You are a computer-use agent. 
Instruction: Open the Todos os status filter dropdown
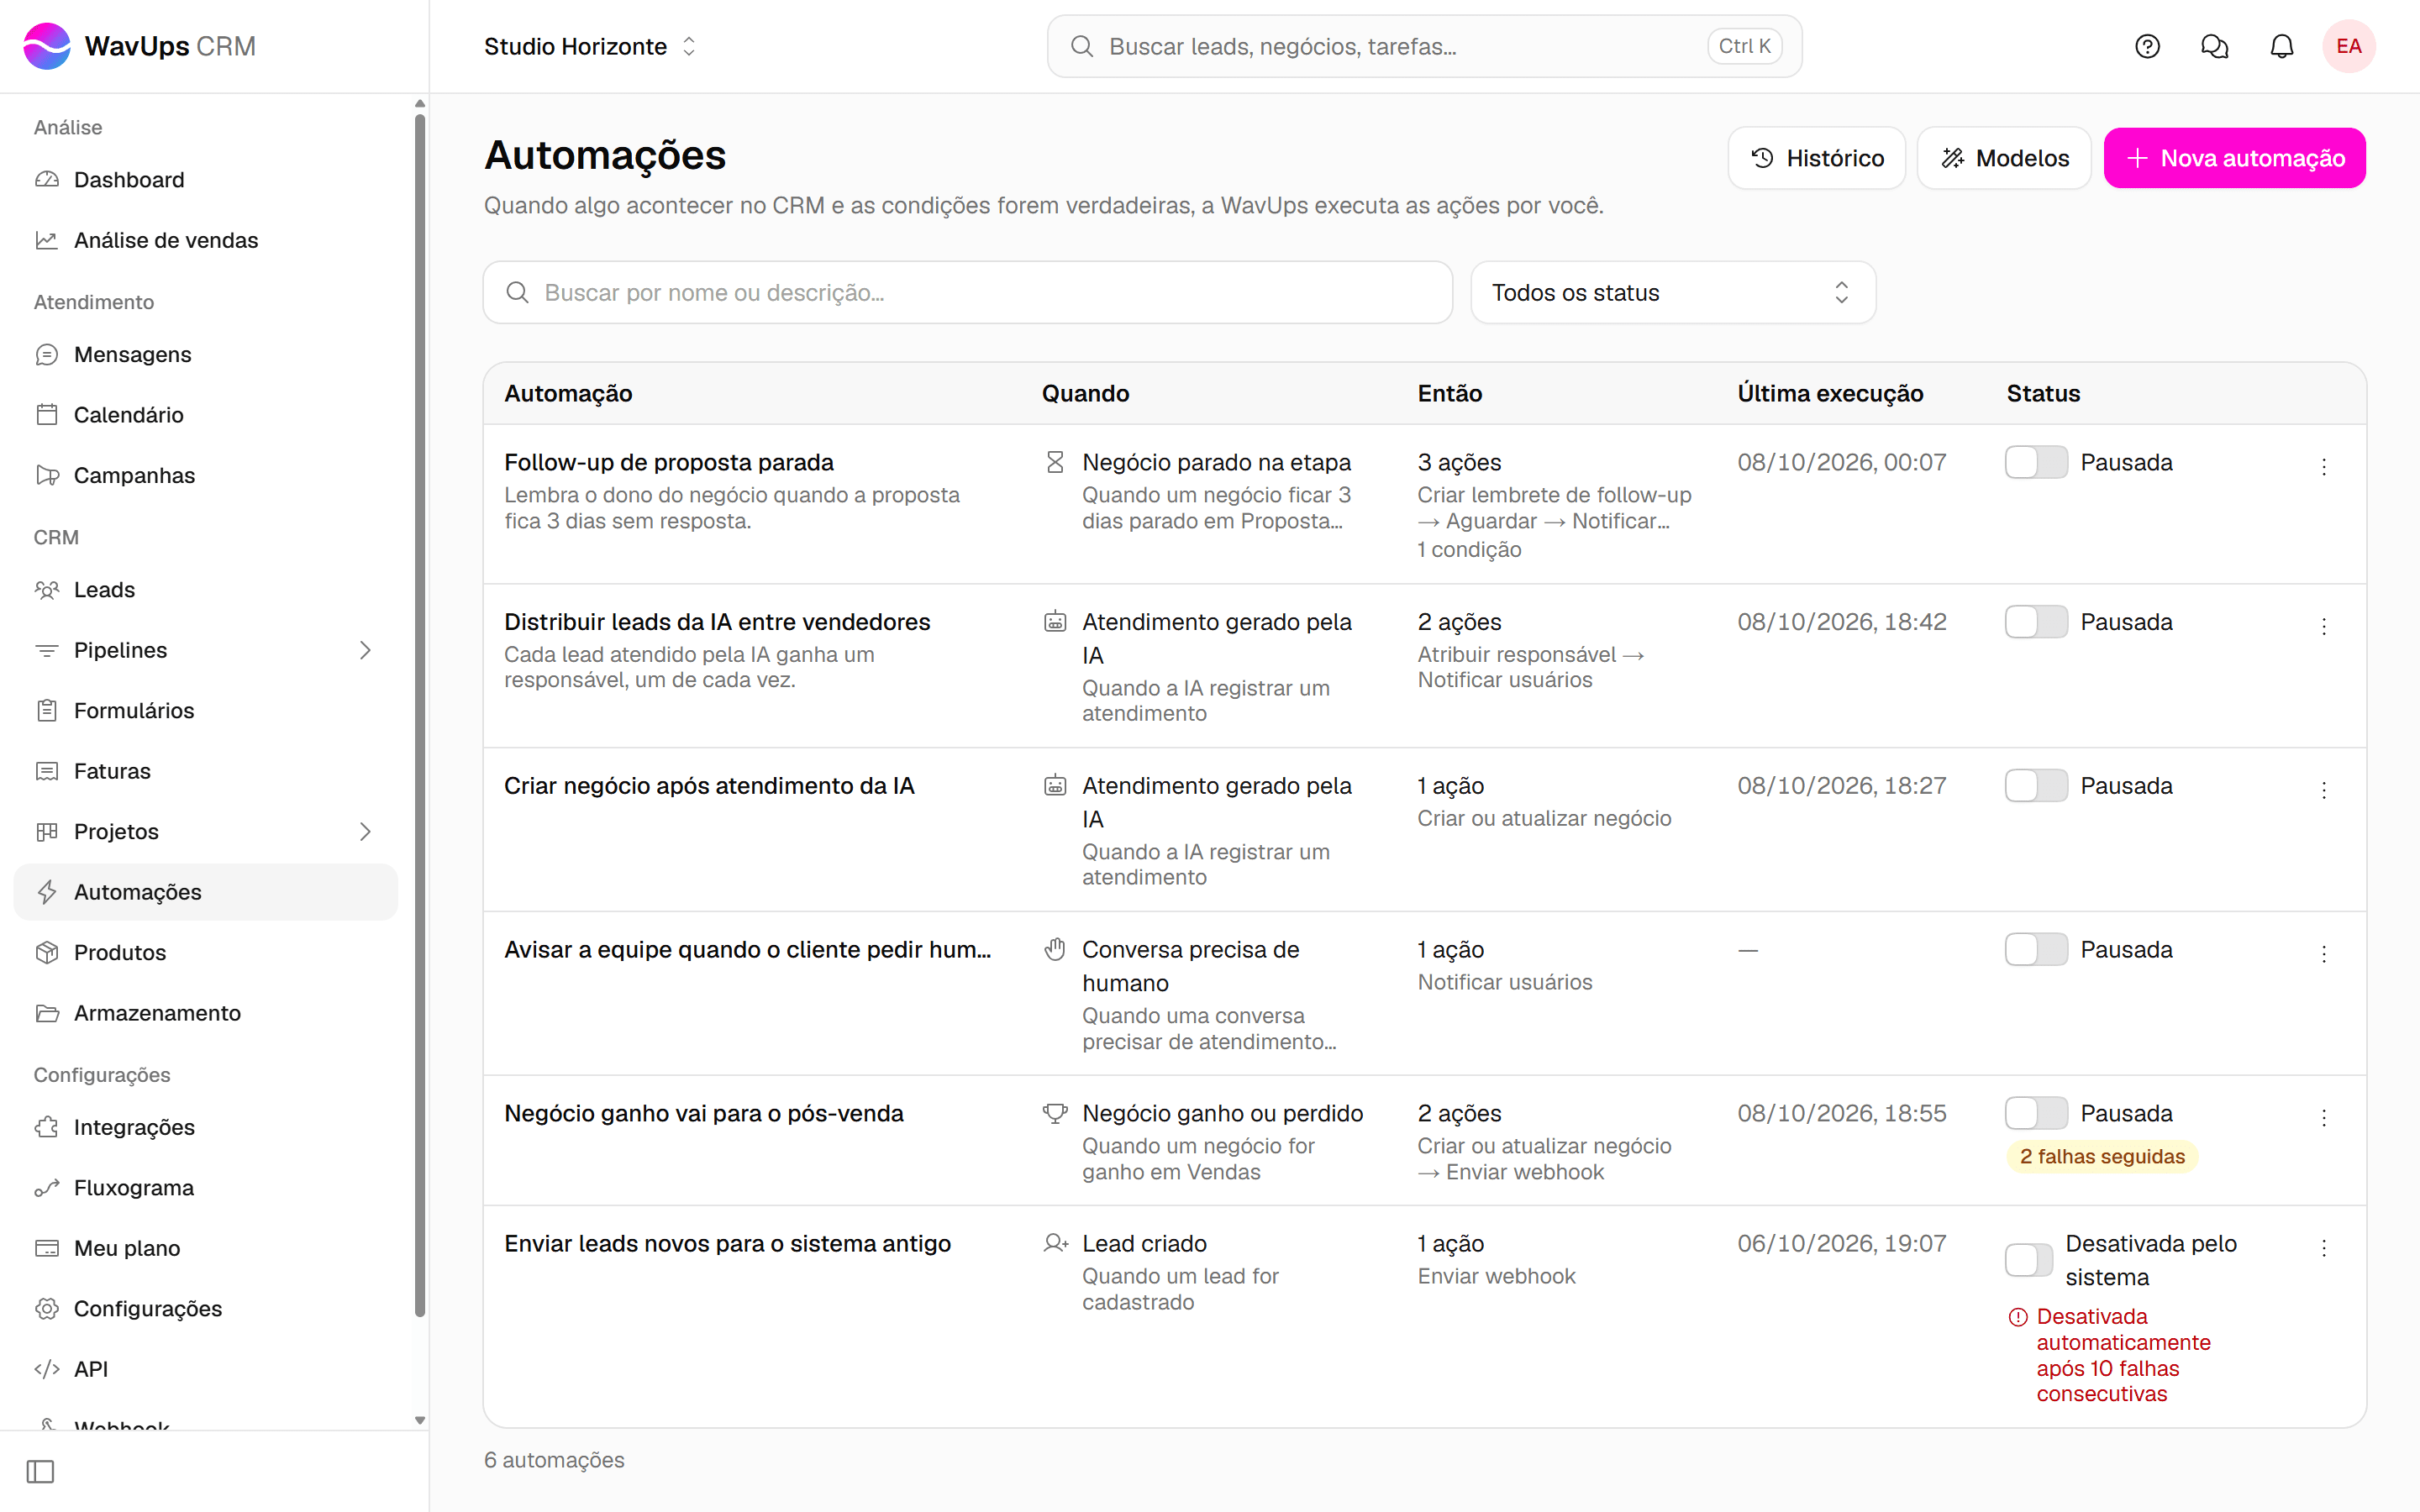click(x=1673, y=293)
